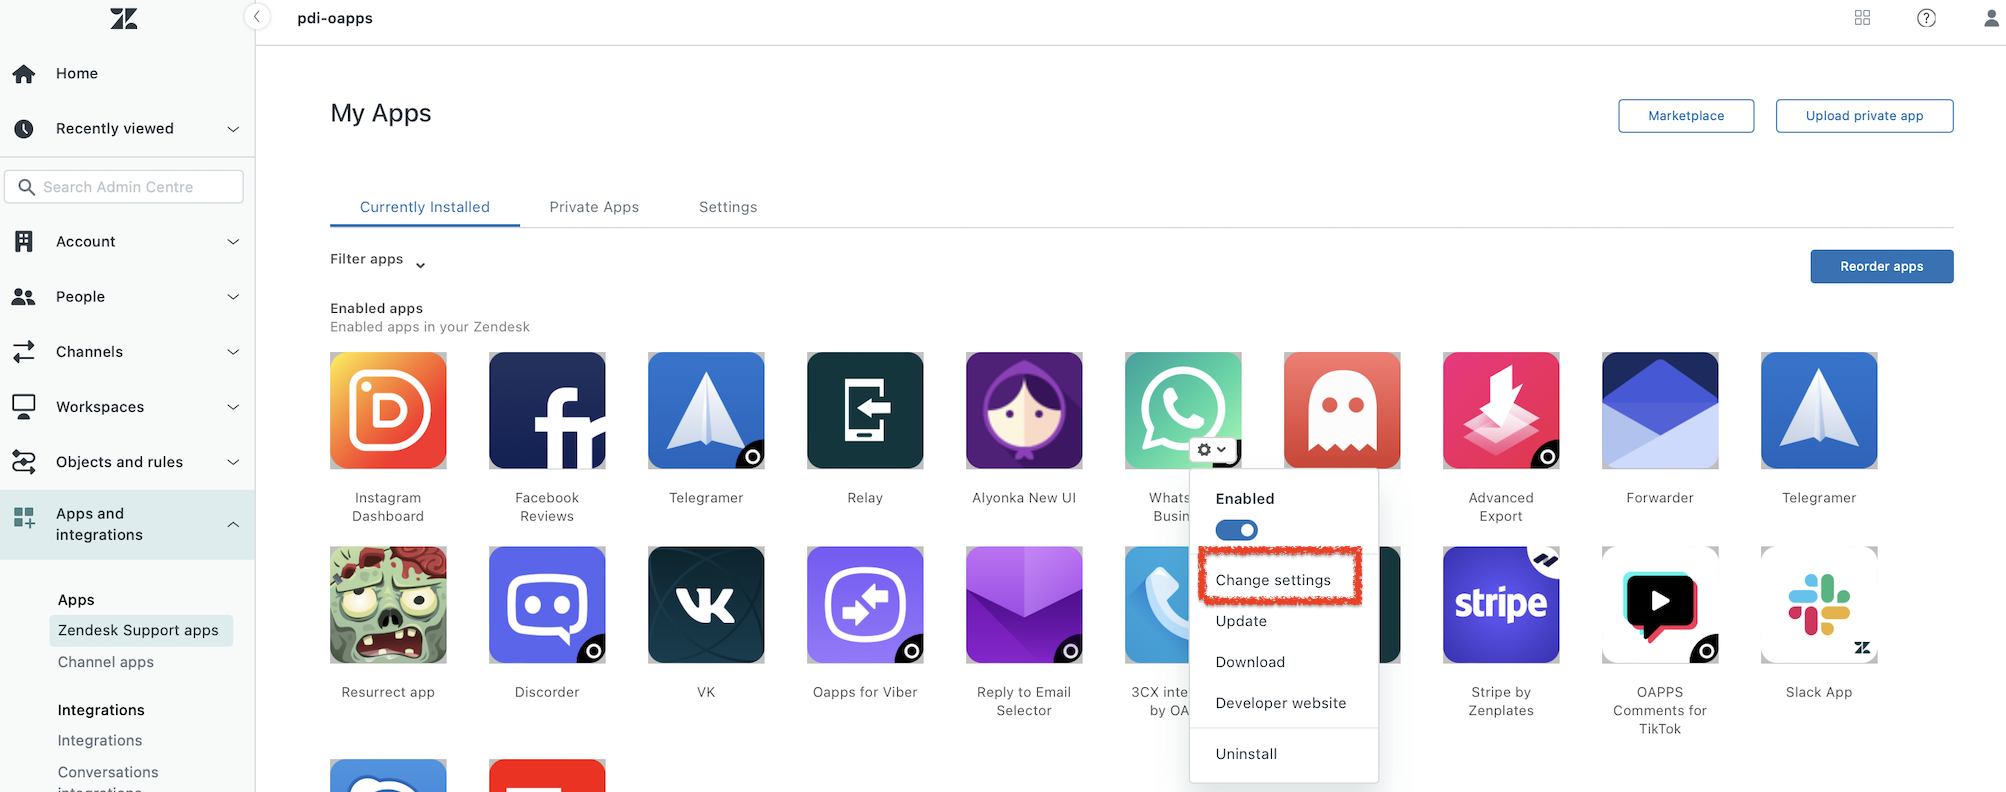Image resolution: width=2006 pixels, height=792 pixels.
Task: Open Conversations integrations link
Action: pos(108,777)
